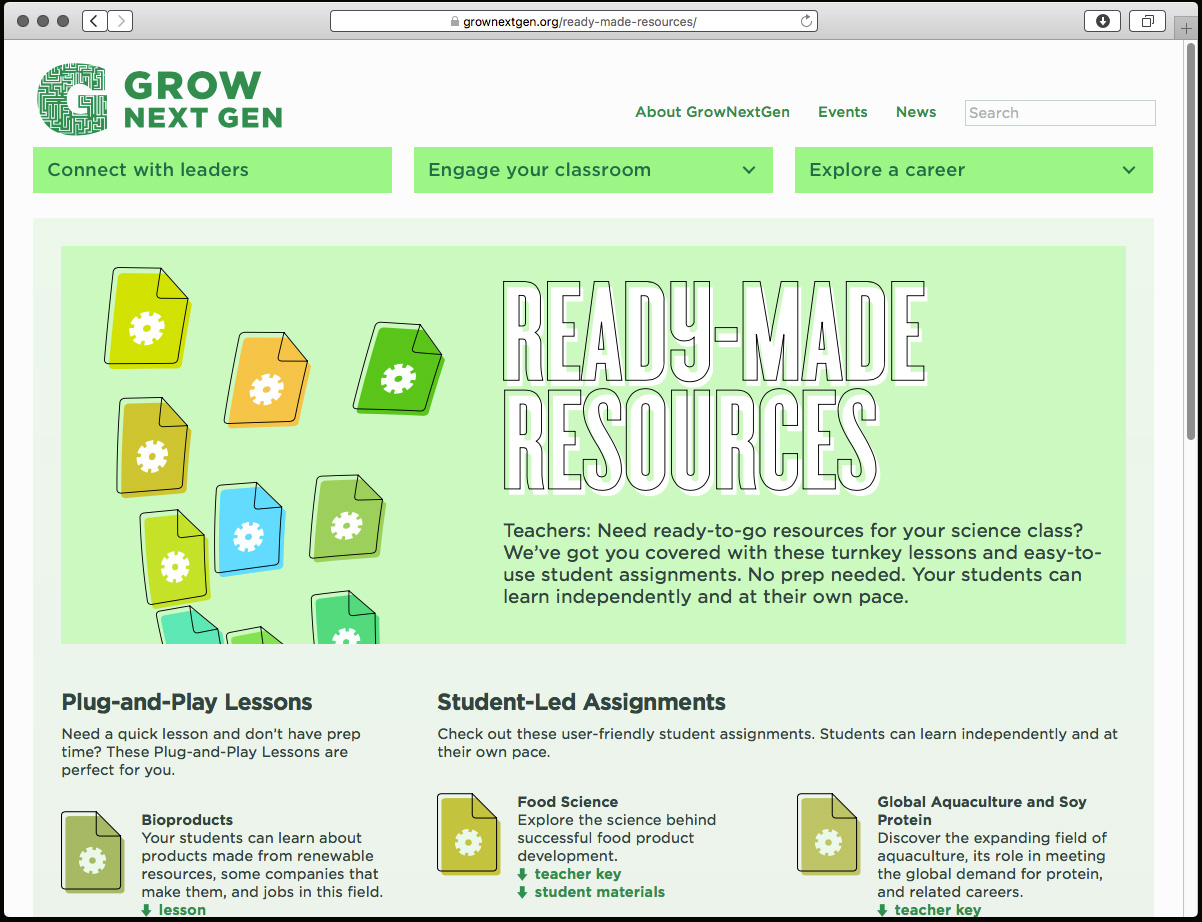Click the Bioproducts document icon
Image resolution: width=1202 pixels, height=922 pixels.
[x=93, y=852]
